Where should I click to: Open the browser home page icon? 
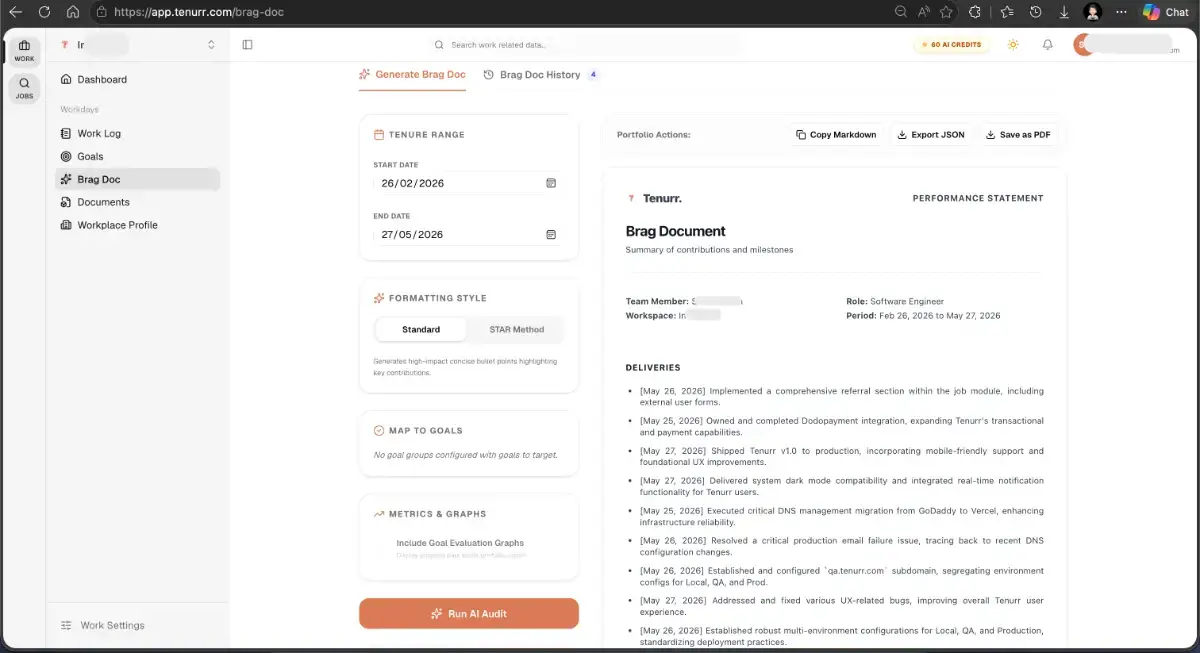(x=73, y=12)
